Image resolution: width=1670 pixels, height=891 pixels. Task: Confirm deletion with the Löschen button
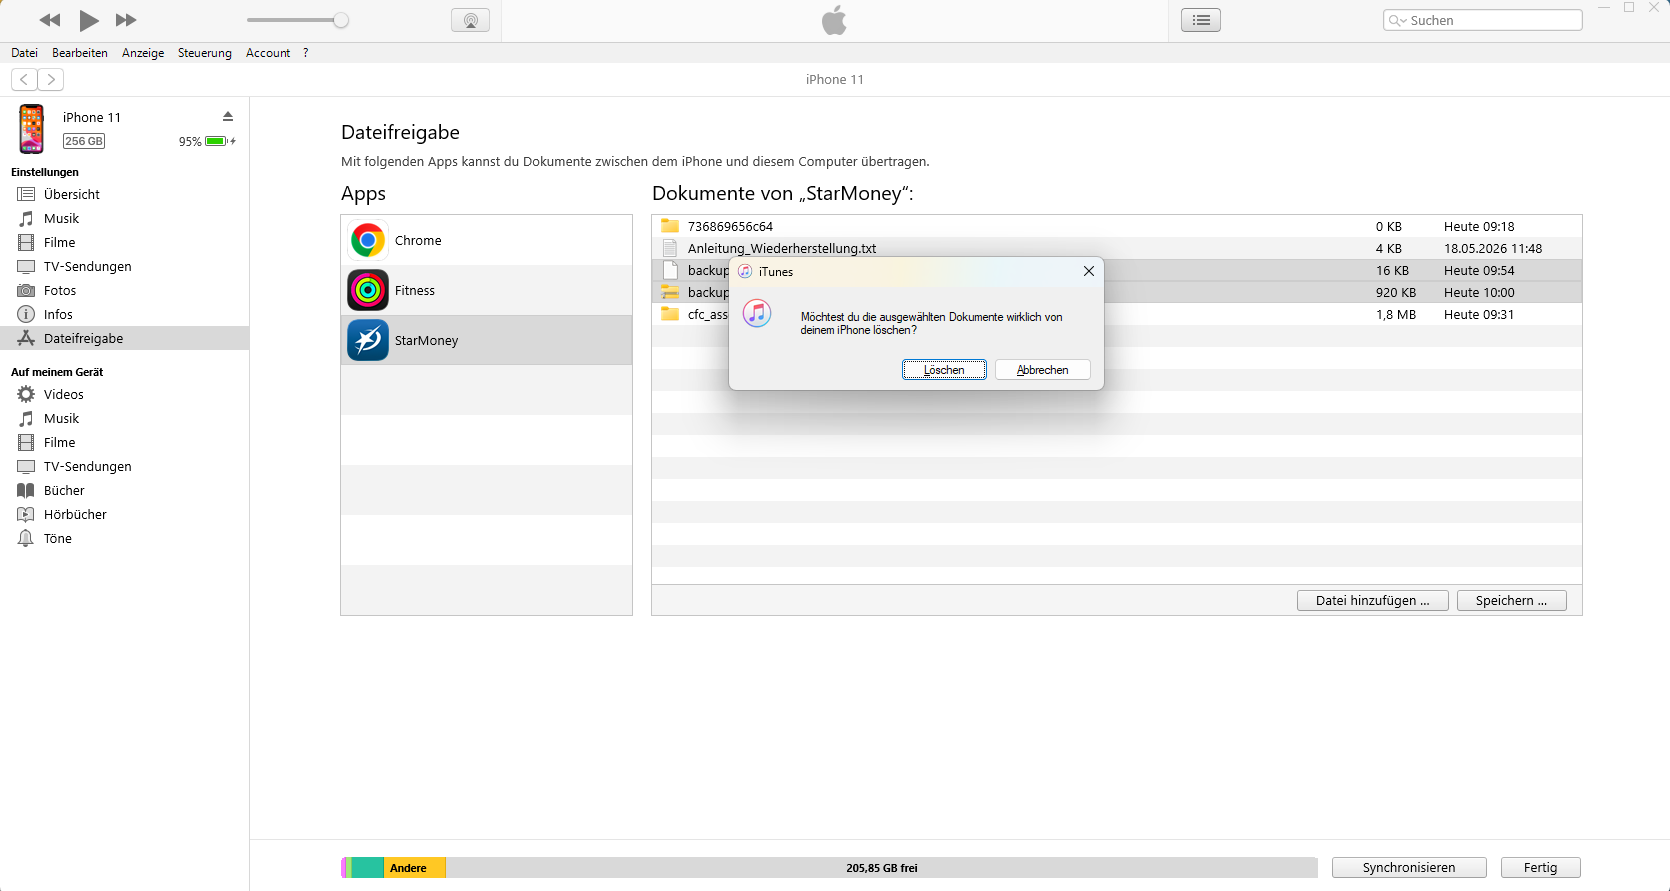(x=944, y=370)
